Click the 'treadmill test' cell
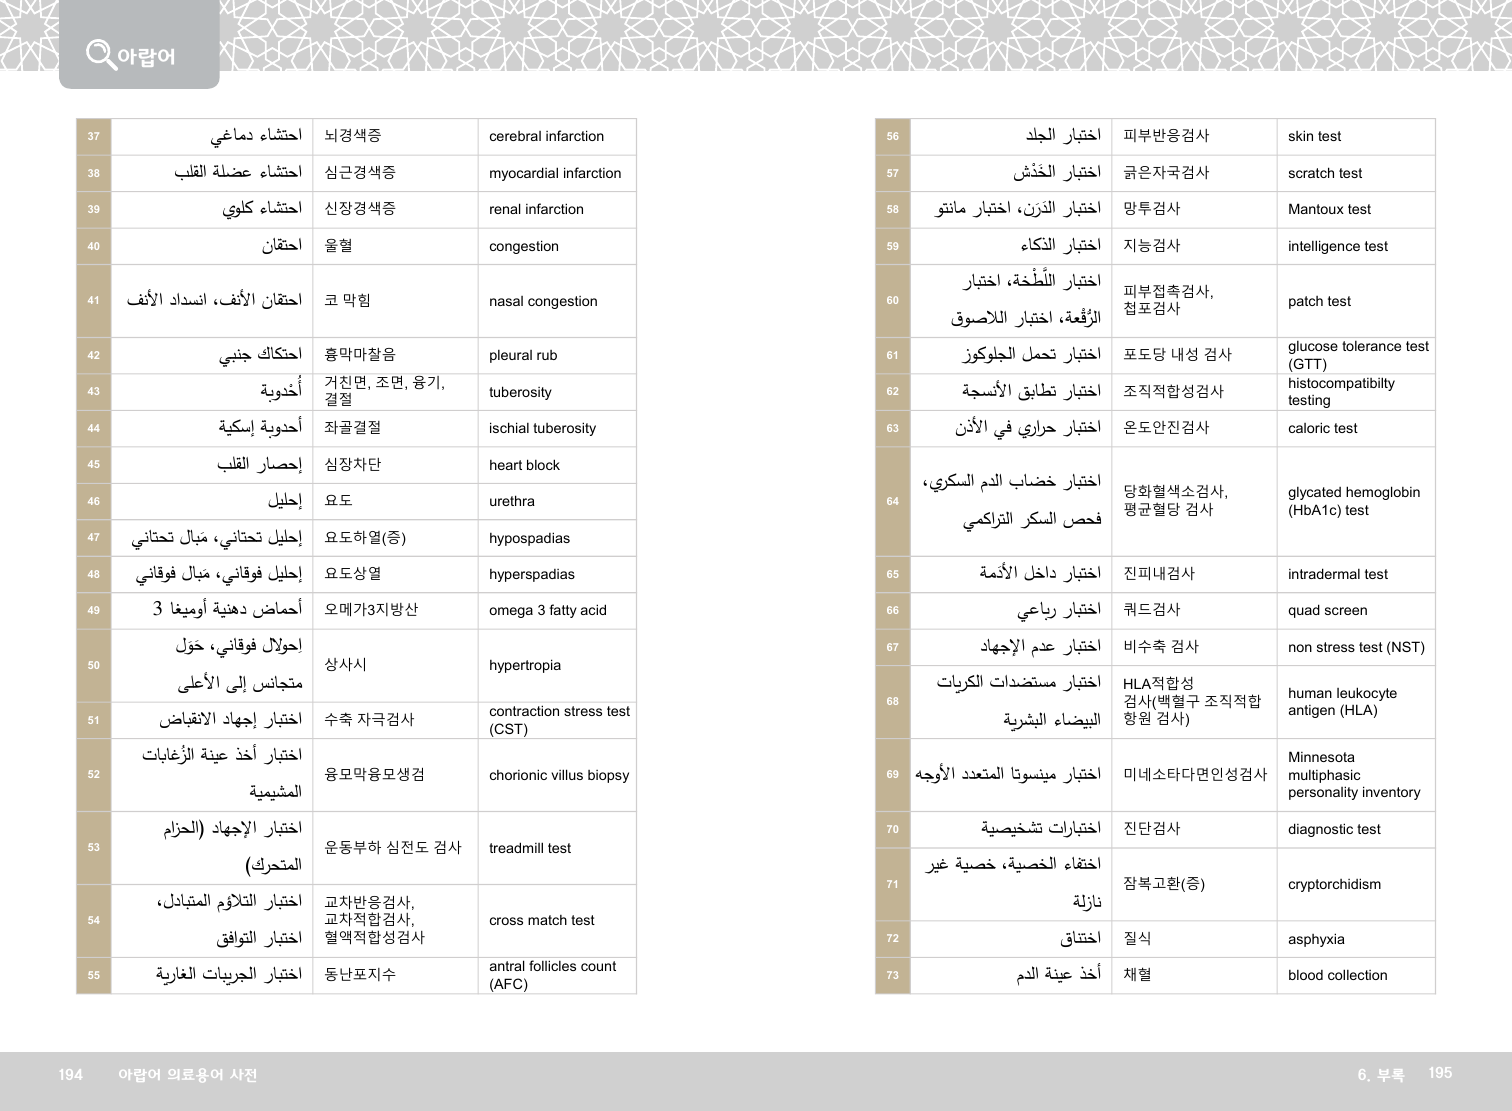This screenshot has height=1111, width=1512. tap(530, 848)
